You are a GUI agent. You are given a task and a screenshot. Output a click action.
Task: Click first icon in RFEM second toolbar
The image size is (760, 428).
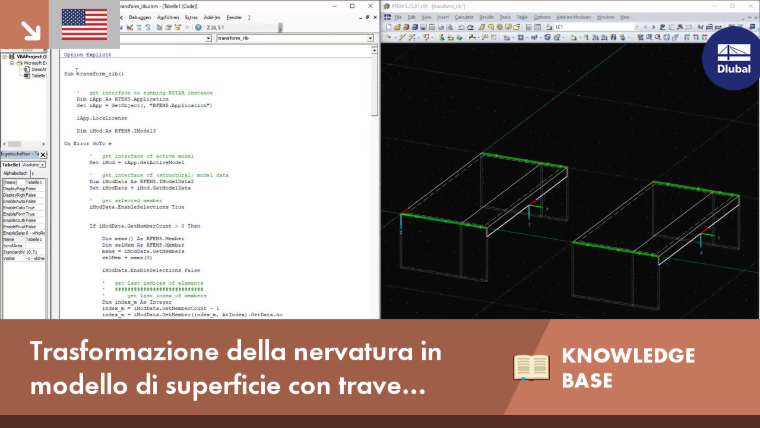(388, 37)
